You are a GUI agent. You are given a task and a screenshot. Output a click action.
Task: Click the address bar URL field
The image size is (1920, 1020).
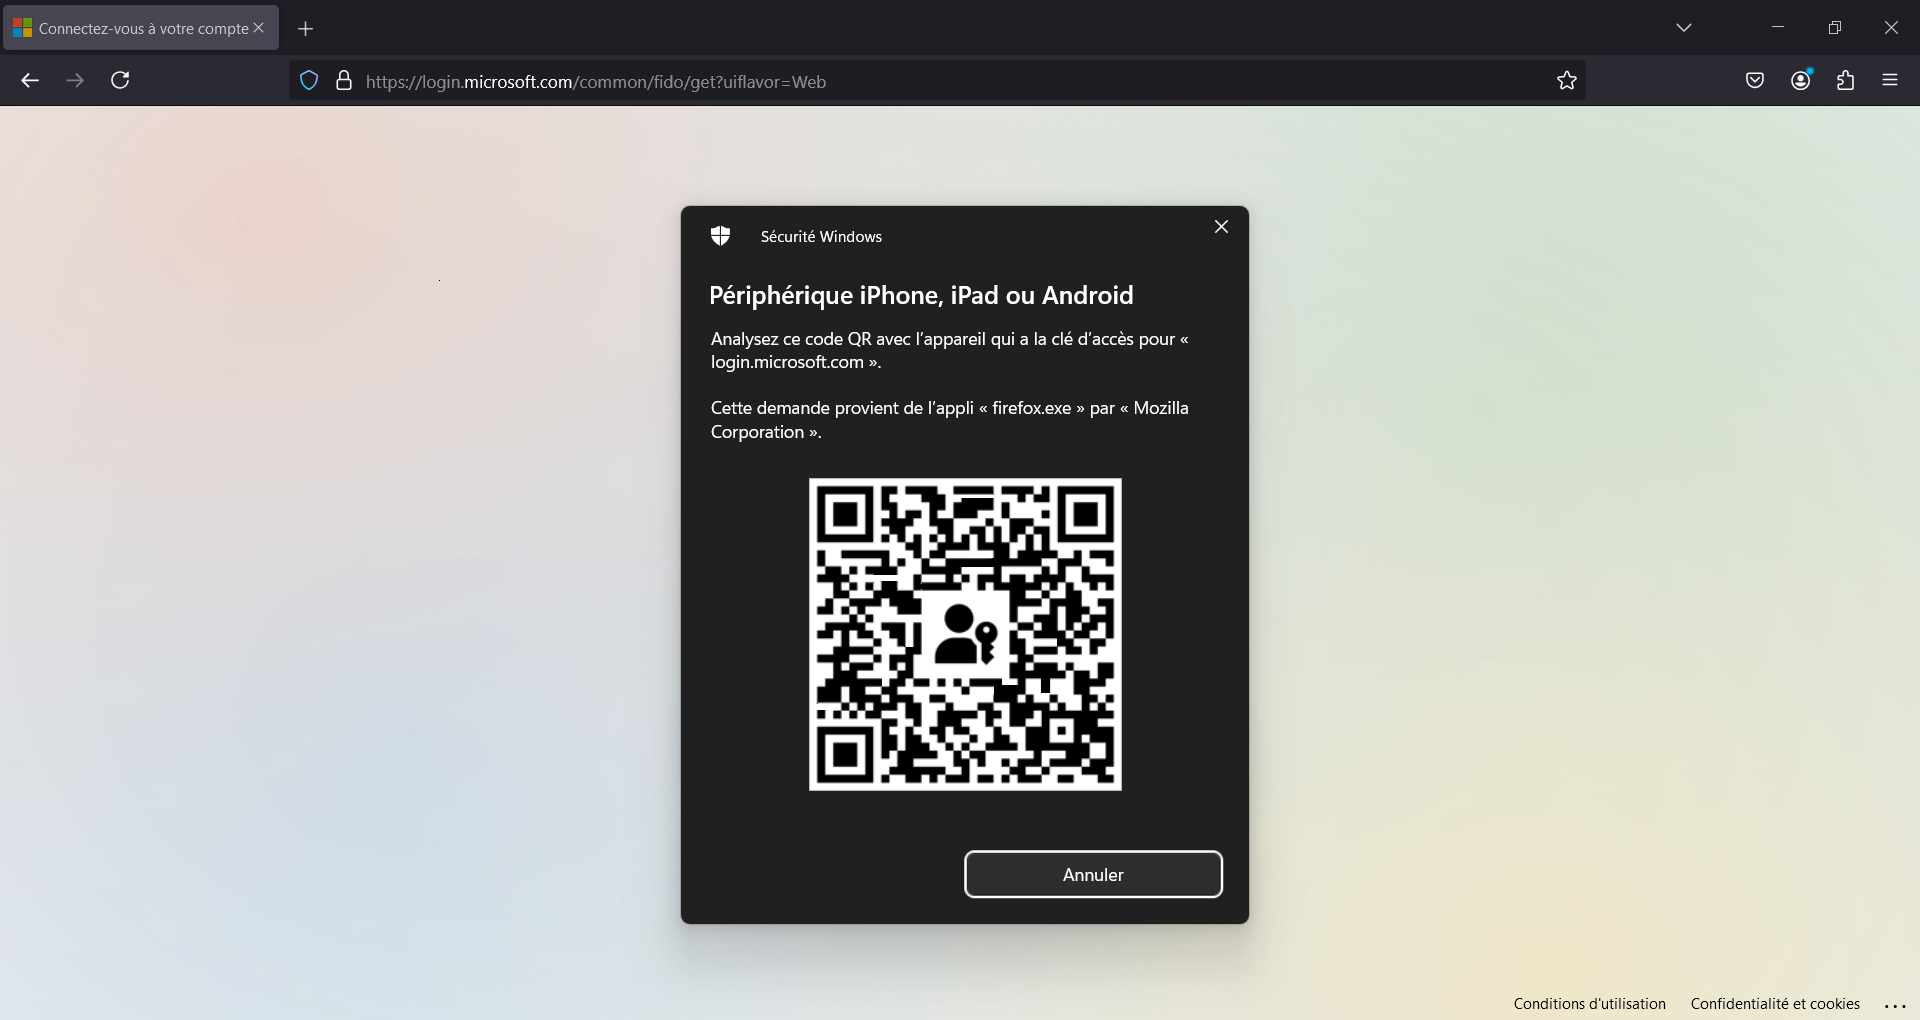(x=900, y=82)
